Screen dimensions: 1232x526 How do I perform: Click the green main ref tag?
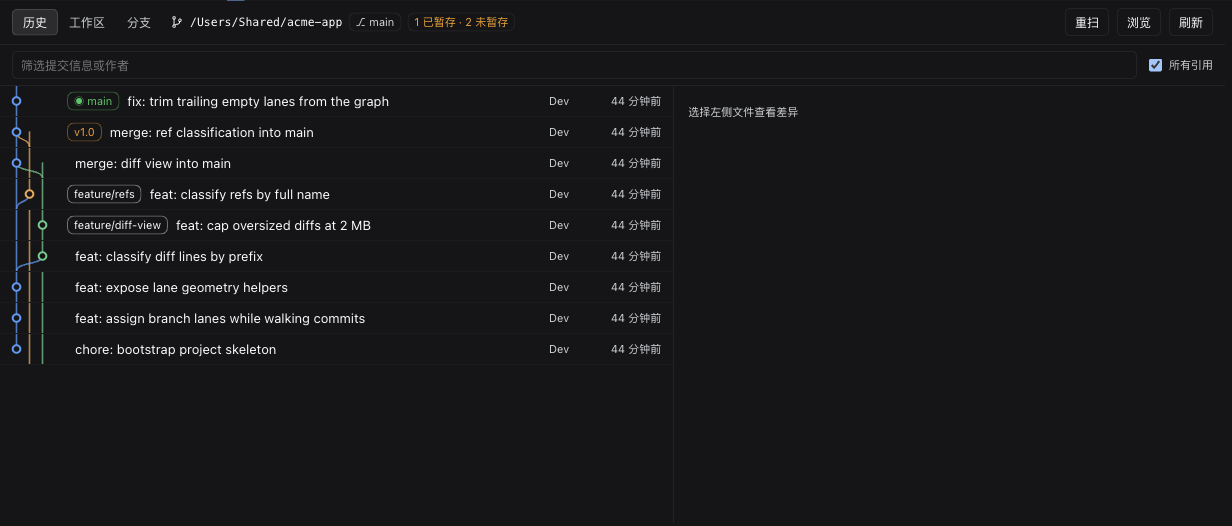93,101
